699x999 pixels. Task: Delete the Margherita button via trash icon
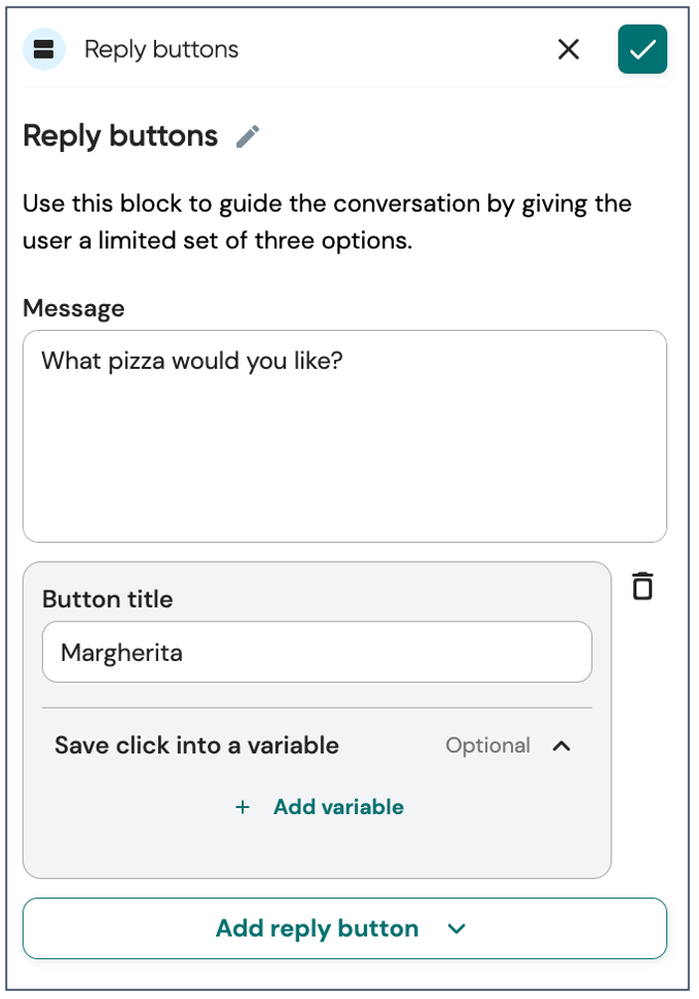642,586
